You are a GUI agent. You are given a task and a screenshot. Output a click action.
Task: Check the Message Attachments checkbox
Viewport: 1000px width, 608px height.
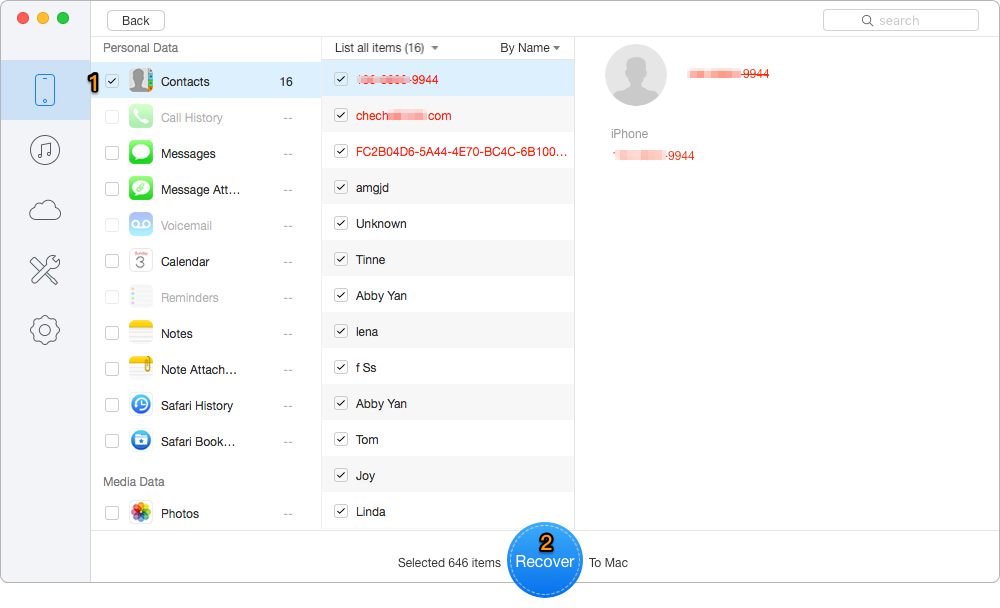click(x=112, y=189)
